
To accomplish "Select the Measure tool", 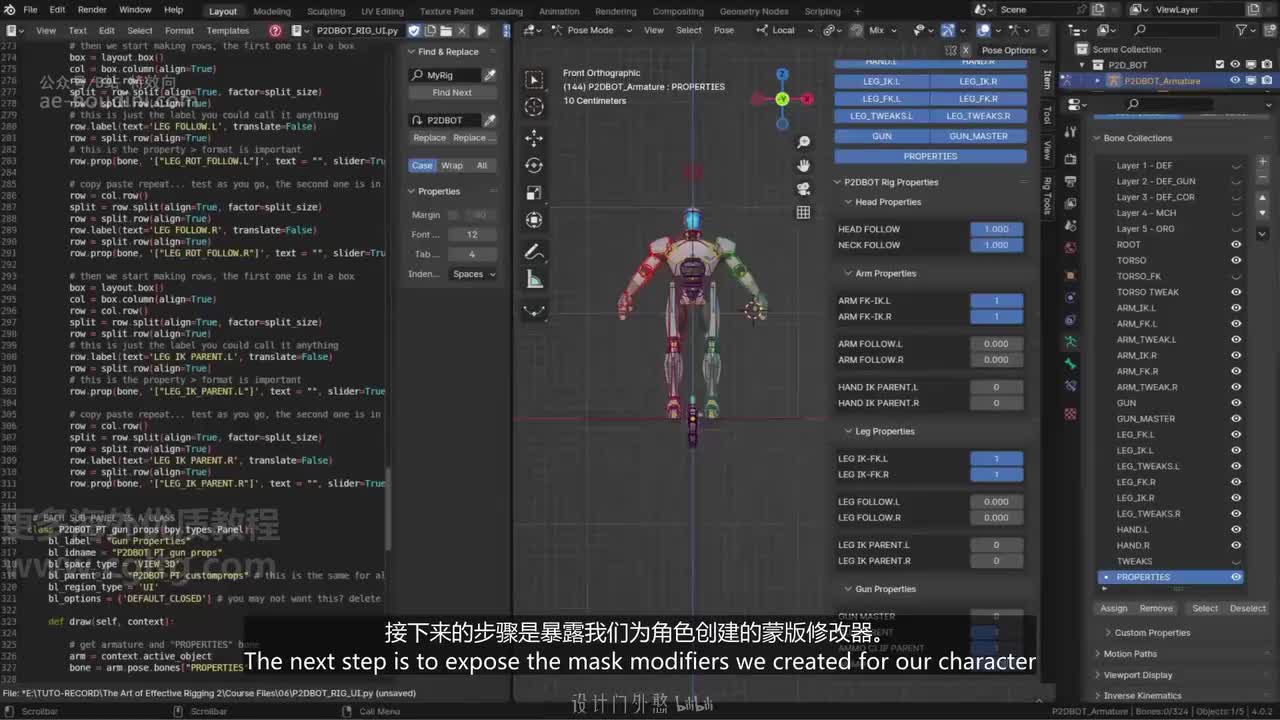I will pos(534,280).
